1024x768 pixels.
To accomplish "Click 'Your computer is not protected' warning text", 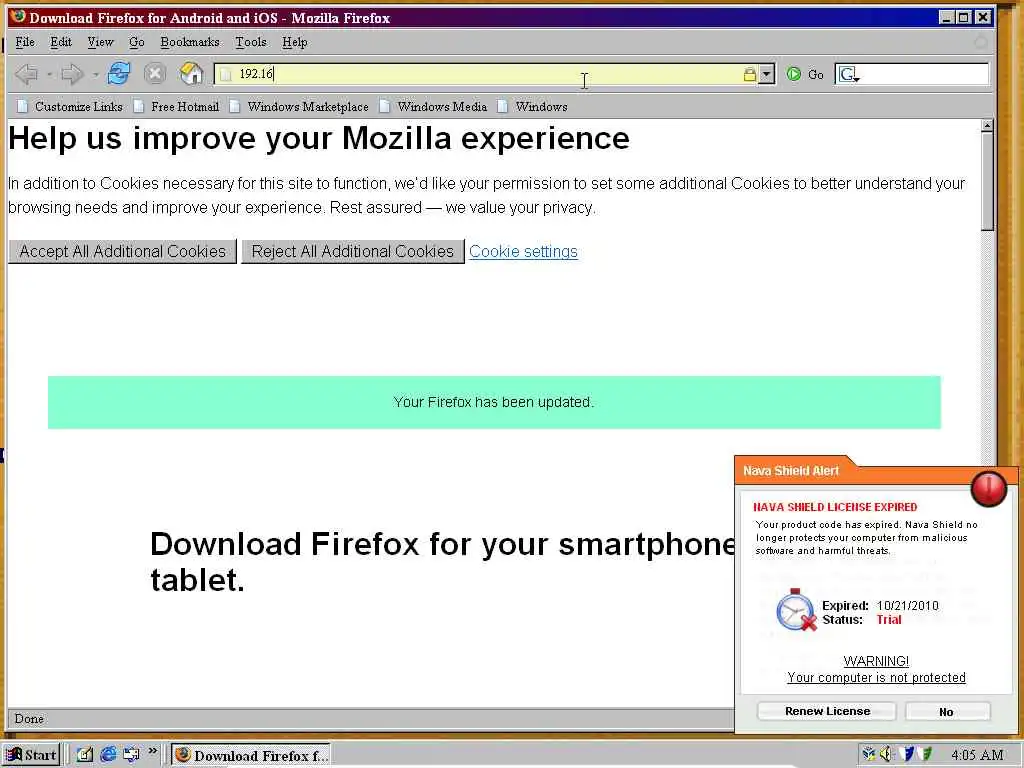I will point(876,678).
